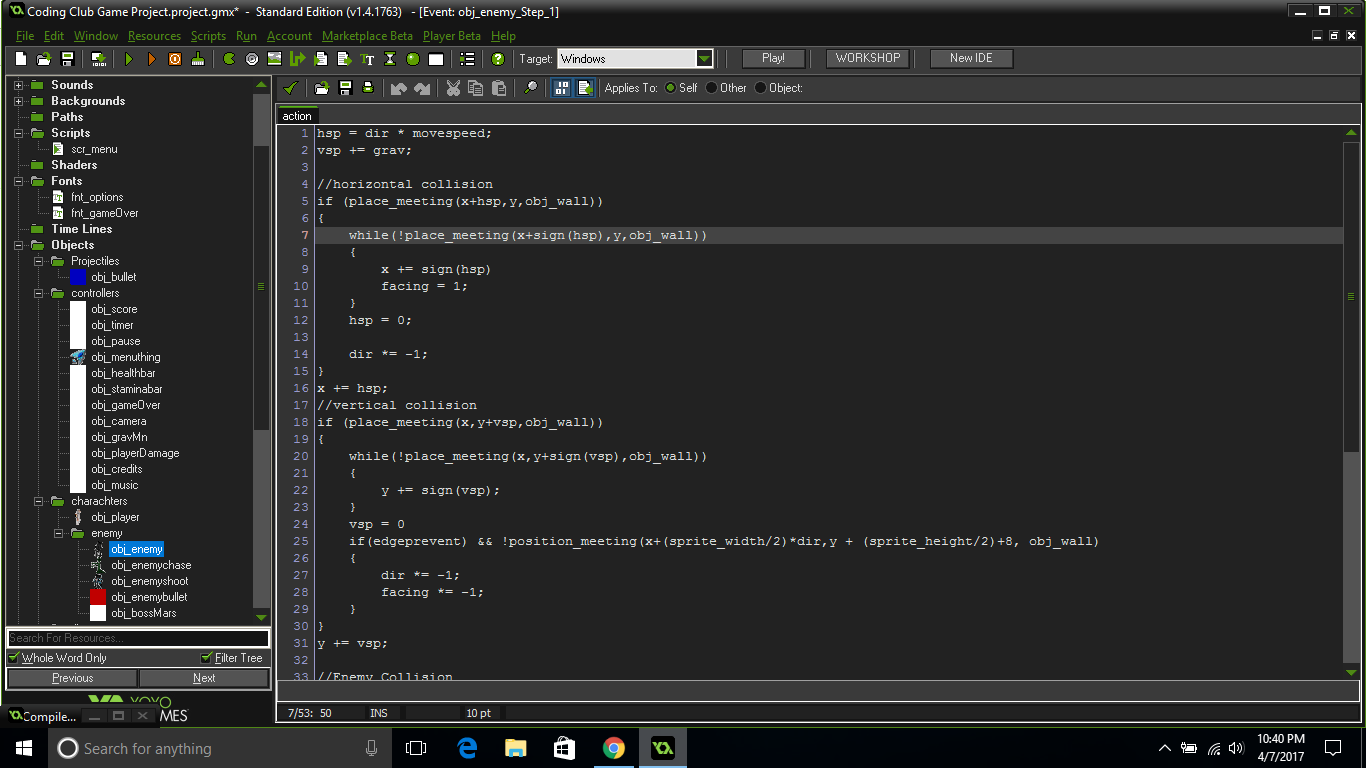Run the game in debug mode
This screenshot has height=768, width=1366.
click(x=152, y=58)
